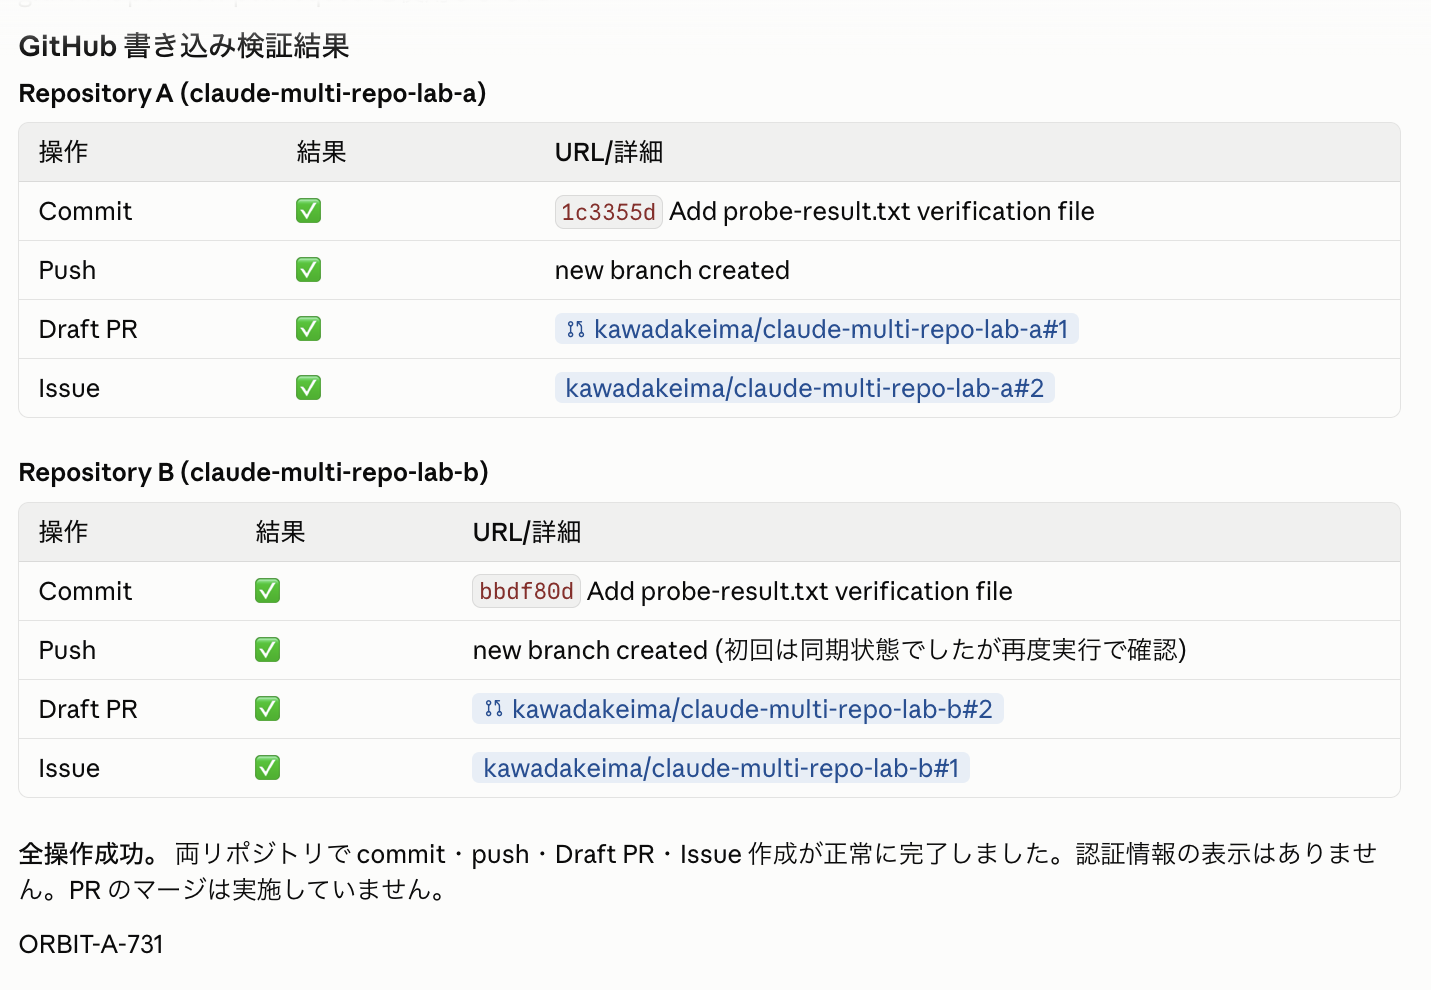The height and width of the screenshot is (990, 1431).
Task: Click the green checkmark in Repository B Push row
Action: click(x=268, y=650)
